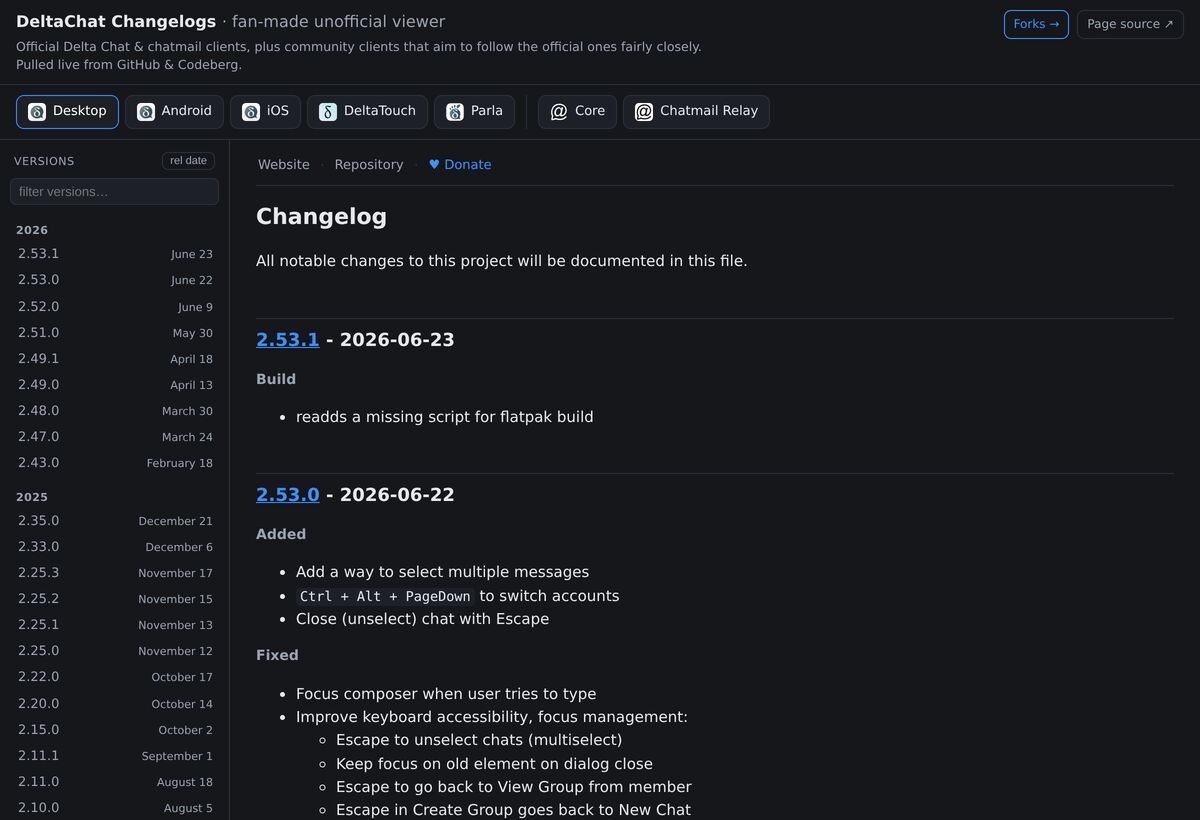Click the heart icon beside Donate
1200x820 pixels.
coord(434,165)
